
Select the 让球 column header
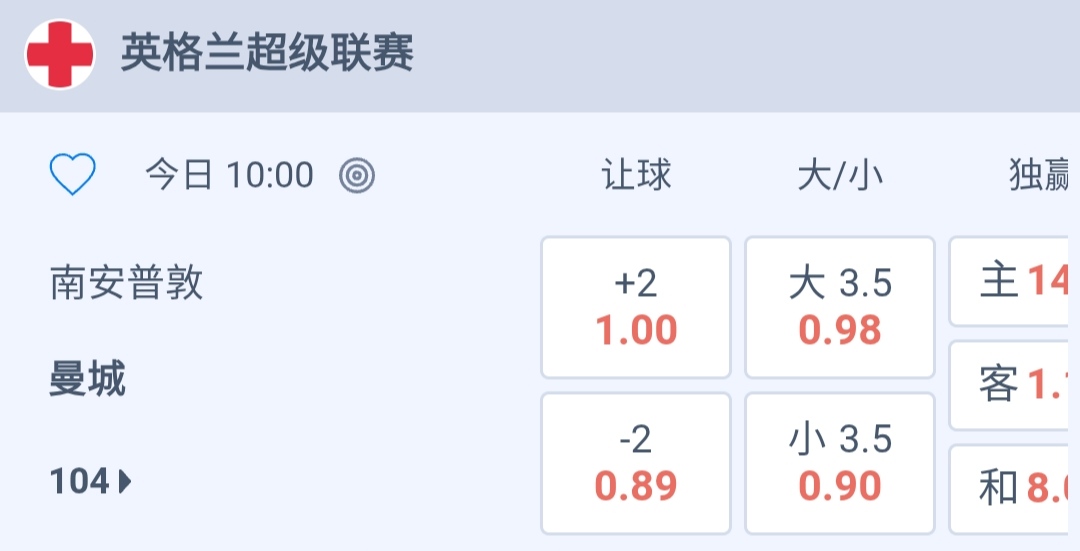636,176
